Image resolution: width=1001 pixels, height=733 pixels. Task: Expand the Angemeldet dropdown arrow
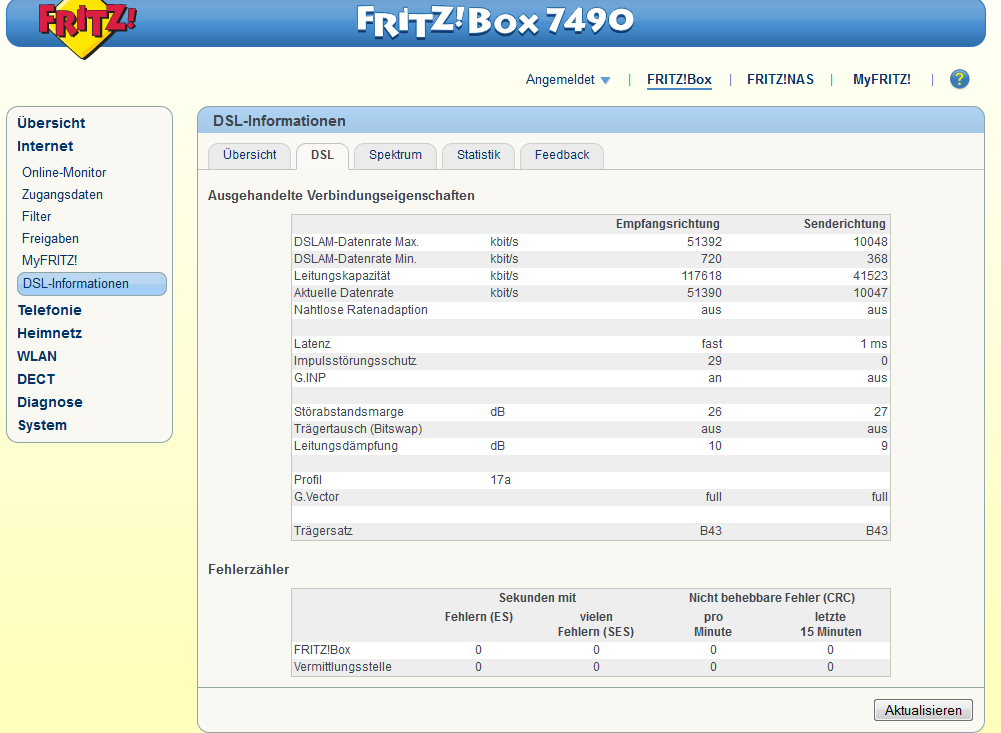(x=605, y=80)
